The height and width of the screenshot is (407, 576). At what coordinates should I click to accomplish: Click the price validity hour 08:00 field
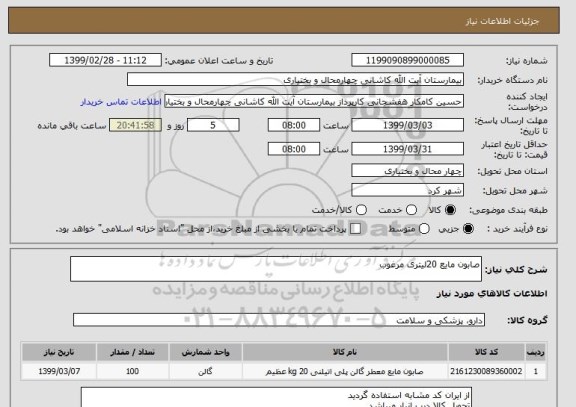point(294,149)
